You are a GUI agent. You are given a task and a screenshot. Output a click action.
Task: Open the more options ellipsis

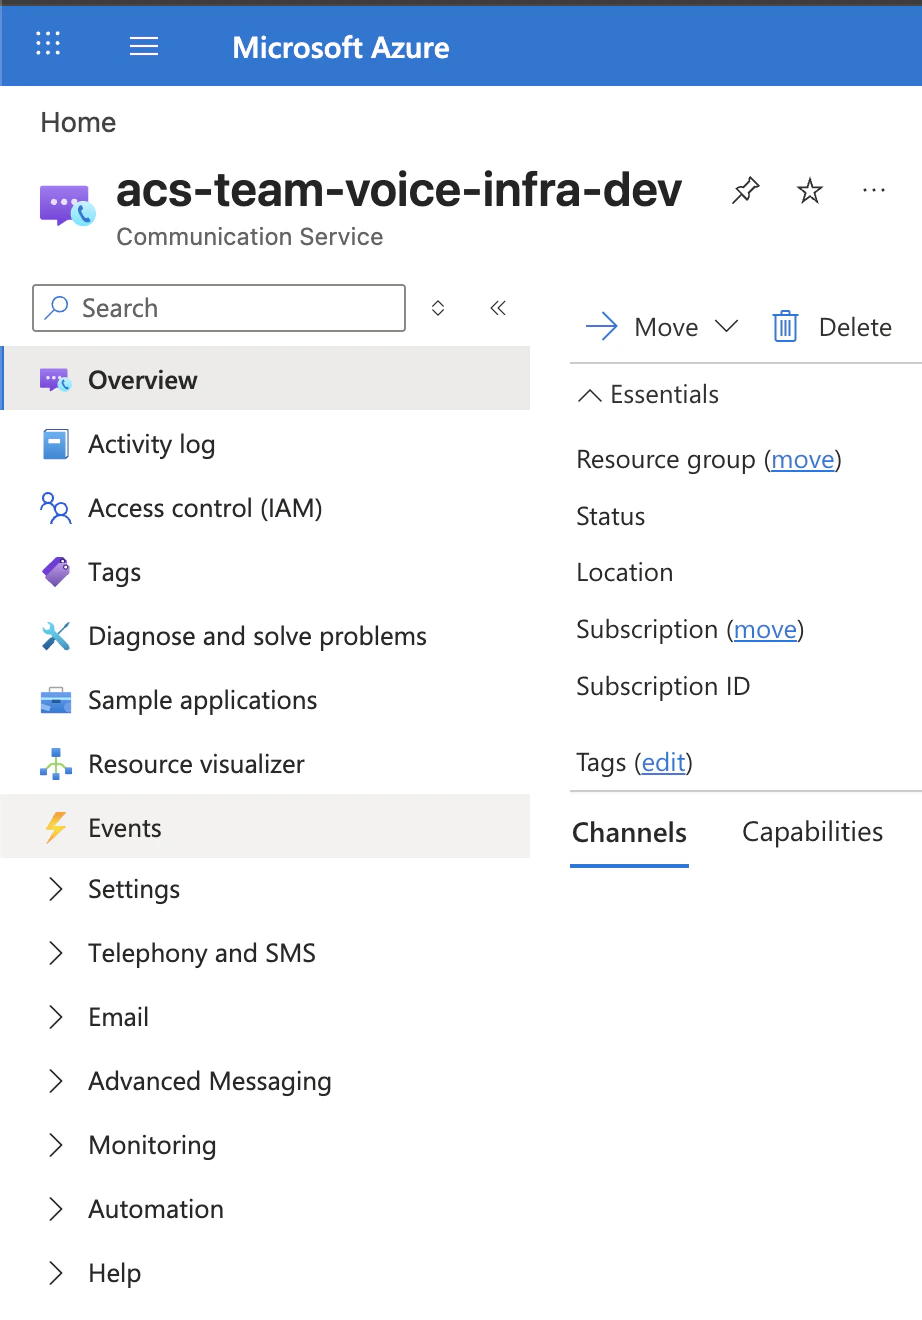coord(874,190)
